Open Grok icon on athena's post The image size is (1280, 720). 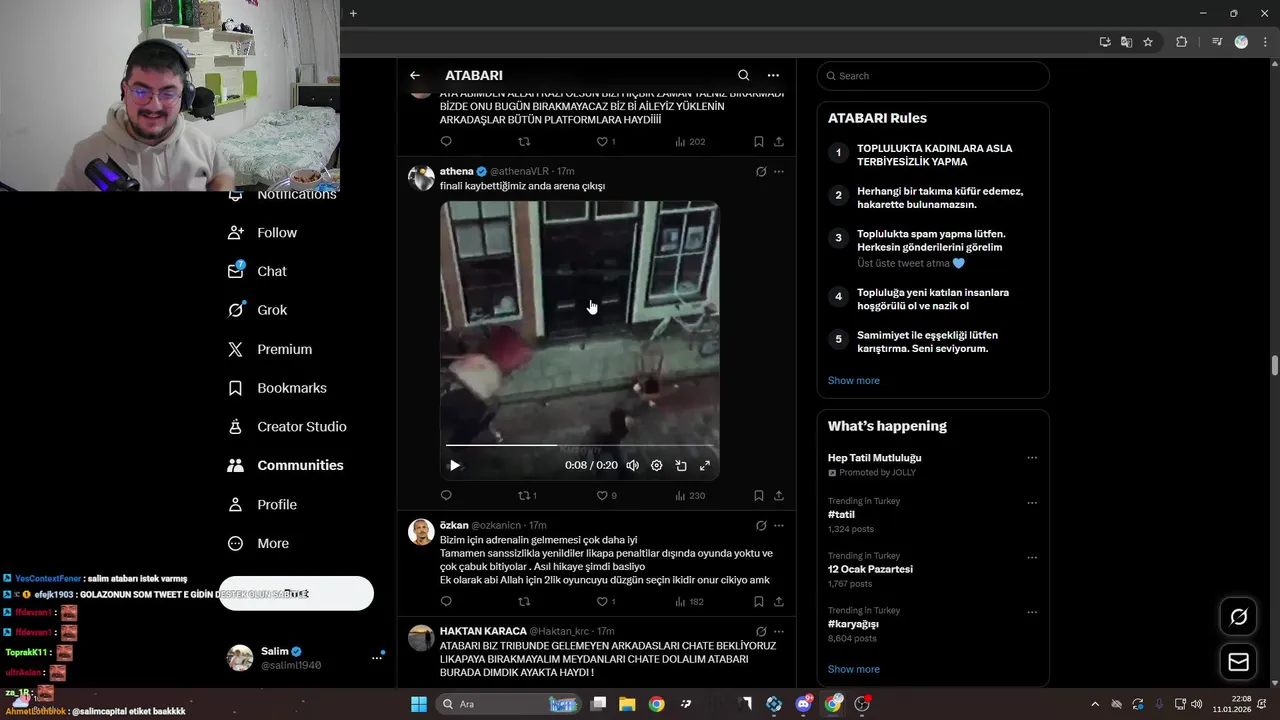coord(761,172)
